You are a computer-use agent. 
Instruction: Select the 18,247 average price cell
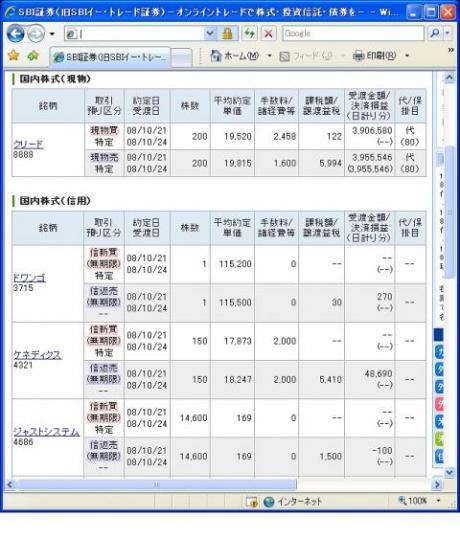pos(233,379)
